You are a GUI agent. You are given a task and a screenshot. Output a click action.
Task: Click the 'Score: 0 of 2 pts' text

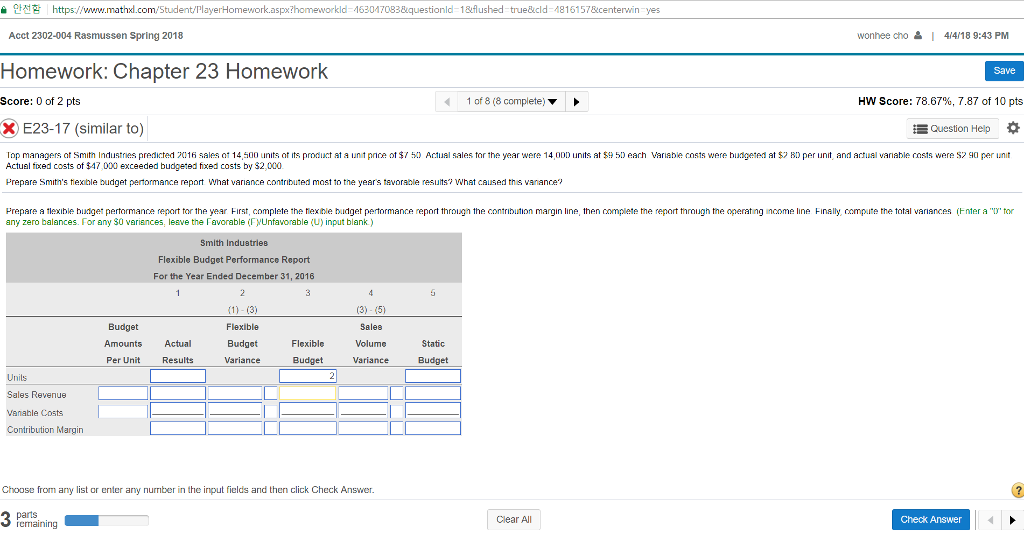pos(40,101)
